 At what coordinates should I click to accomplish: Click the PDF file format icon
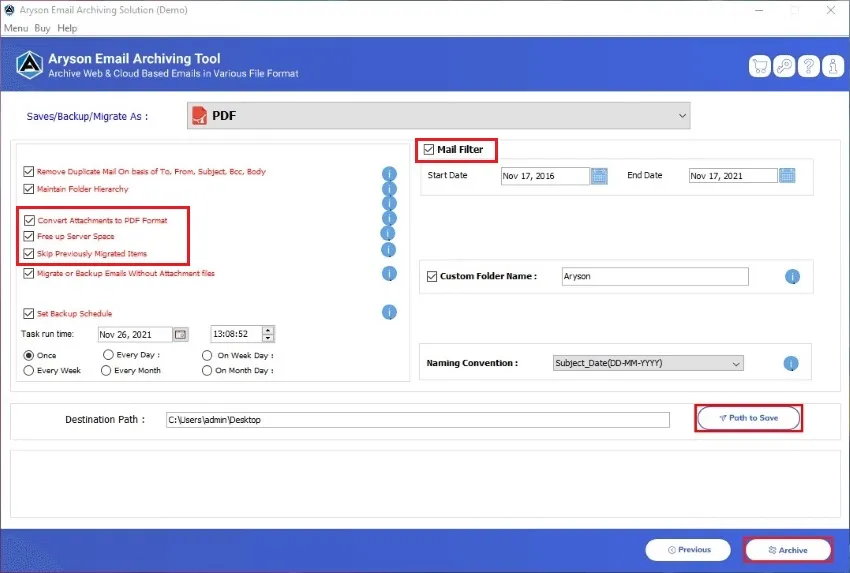tap(199, 115)
